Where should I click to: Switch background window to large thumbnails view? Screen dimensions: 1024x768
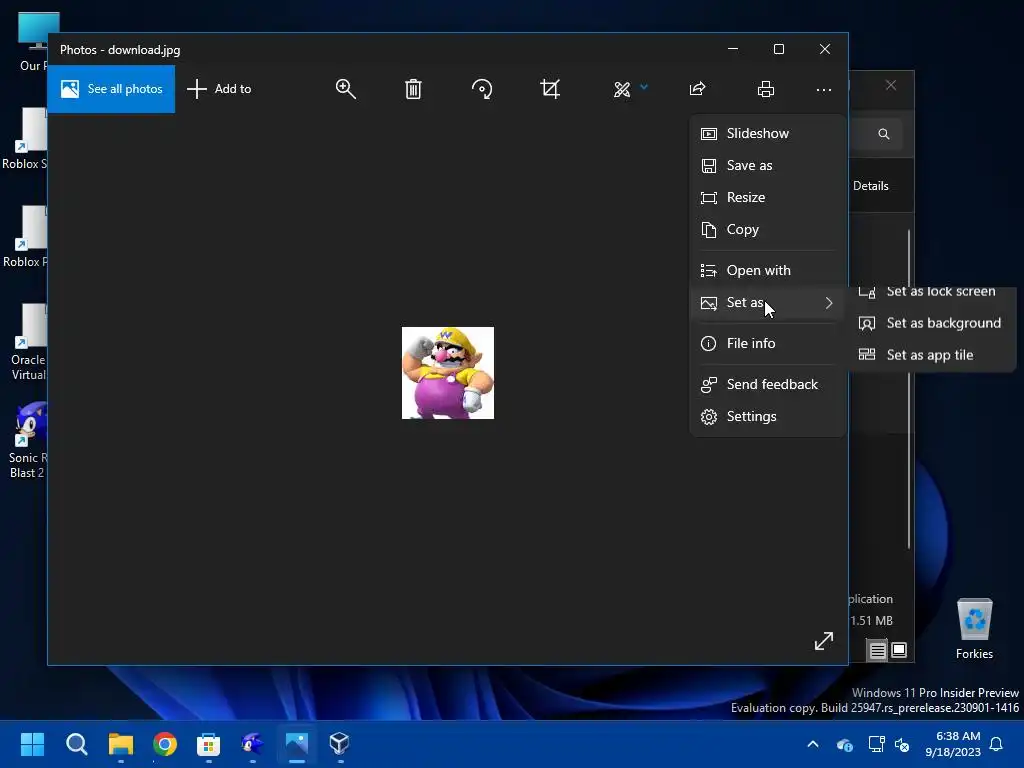tap(899, 650)
